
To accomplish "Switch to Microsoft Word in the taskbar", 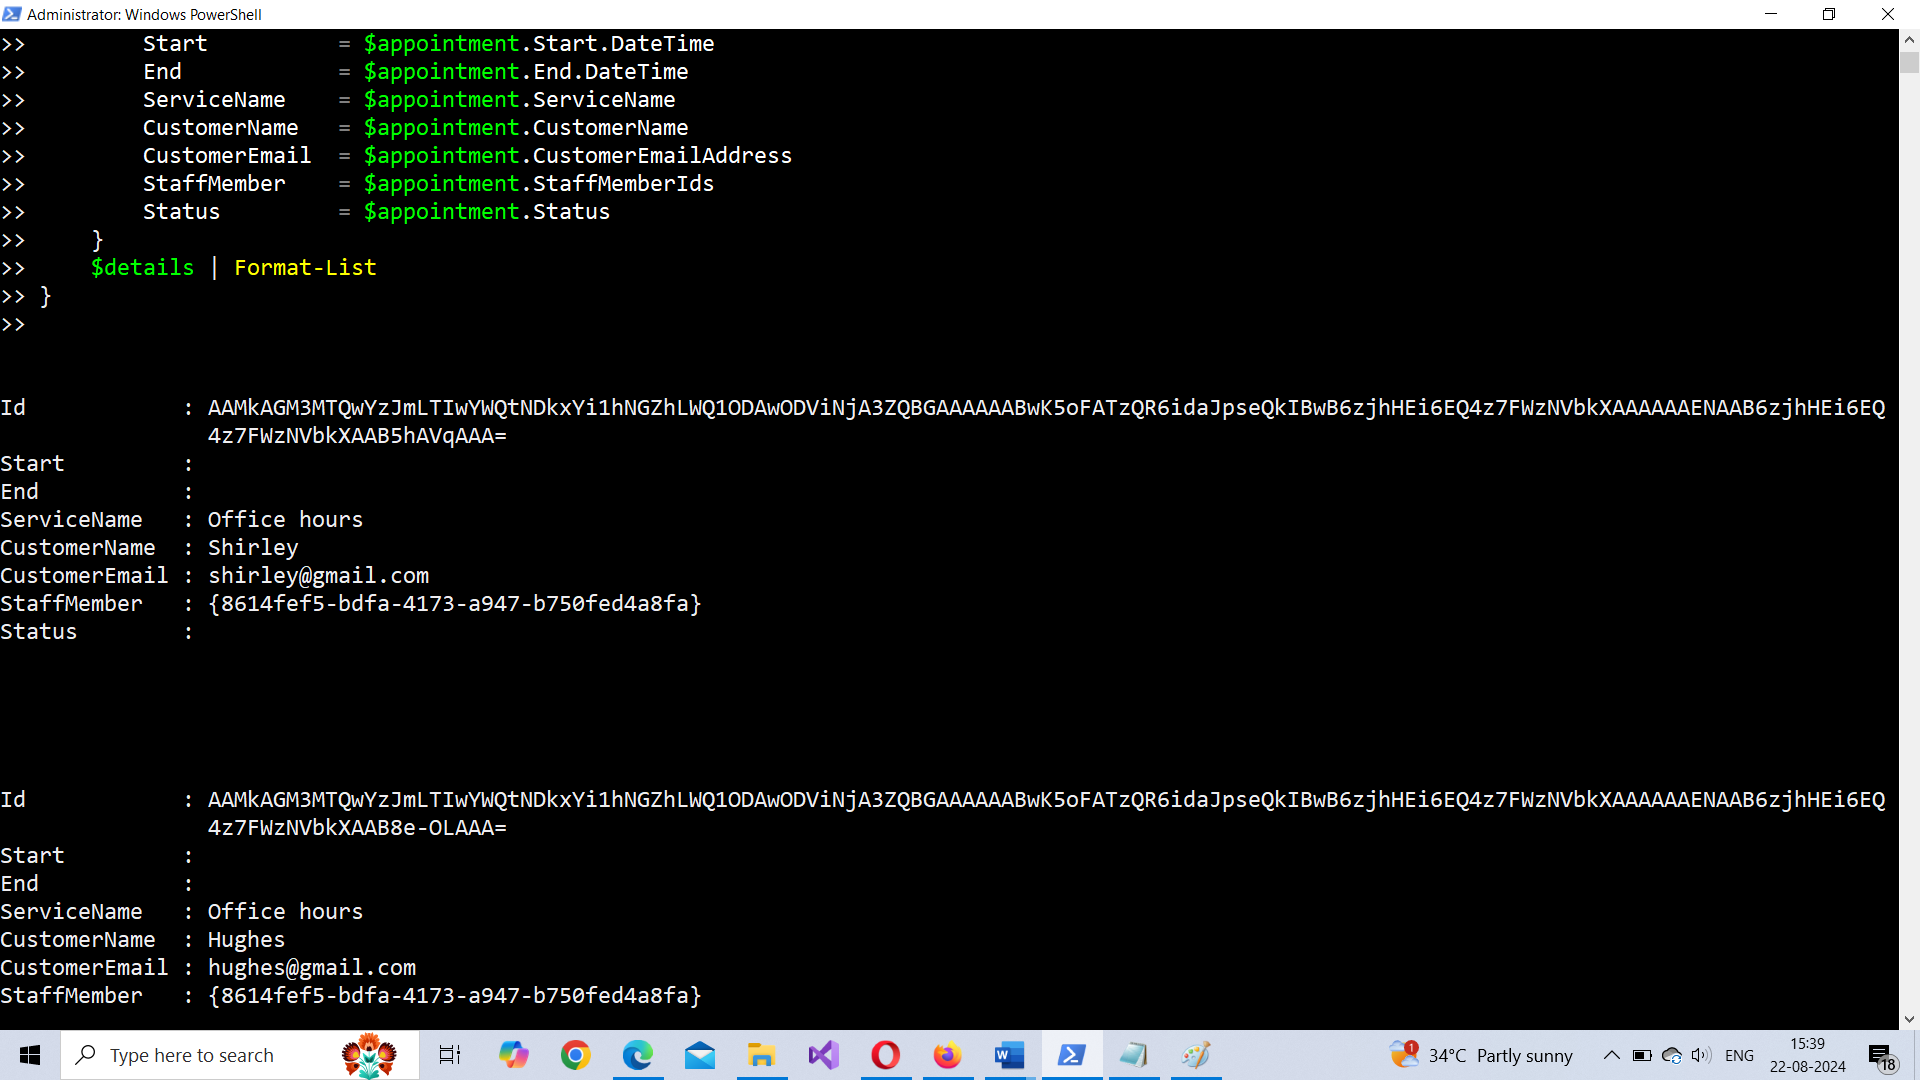I will pyautogui.click(x=1009, y=1055).
